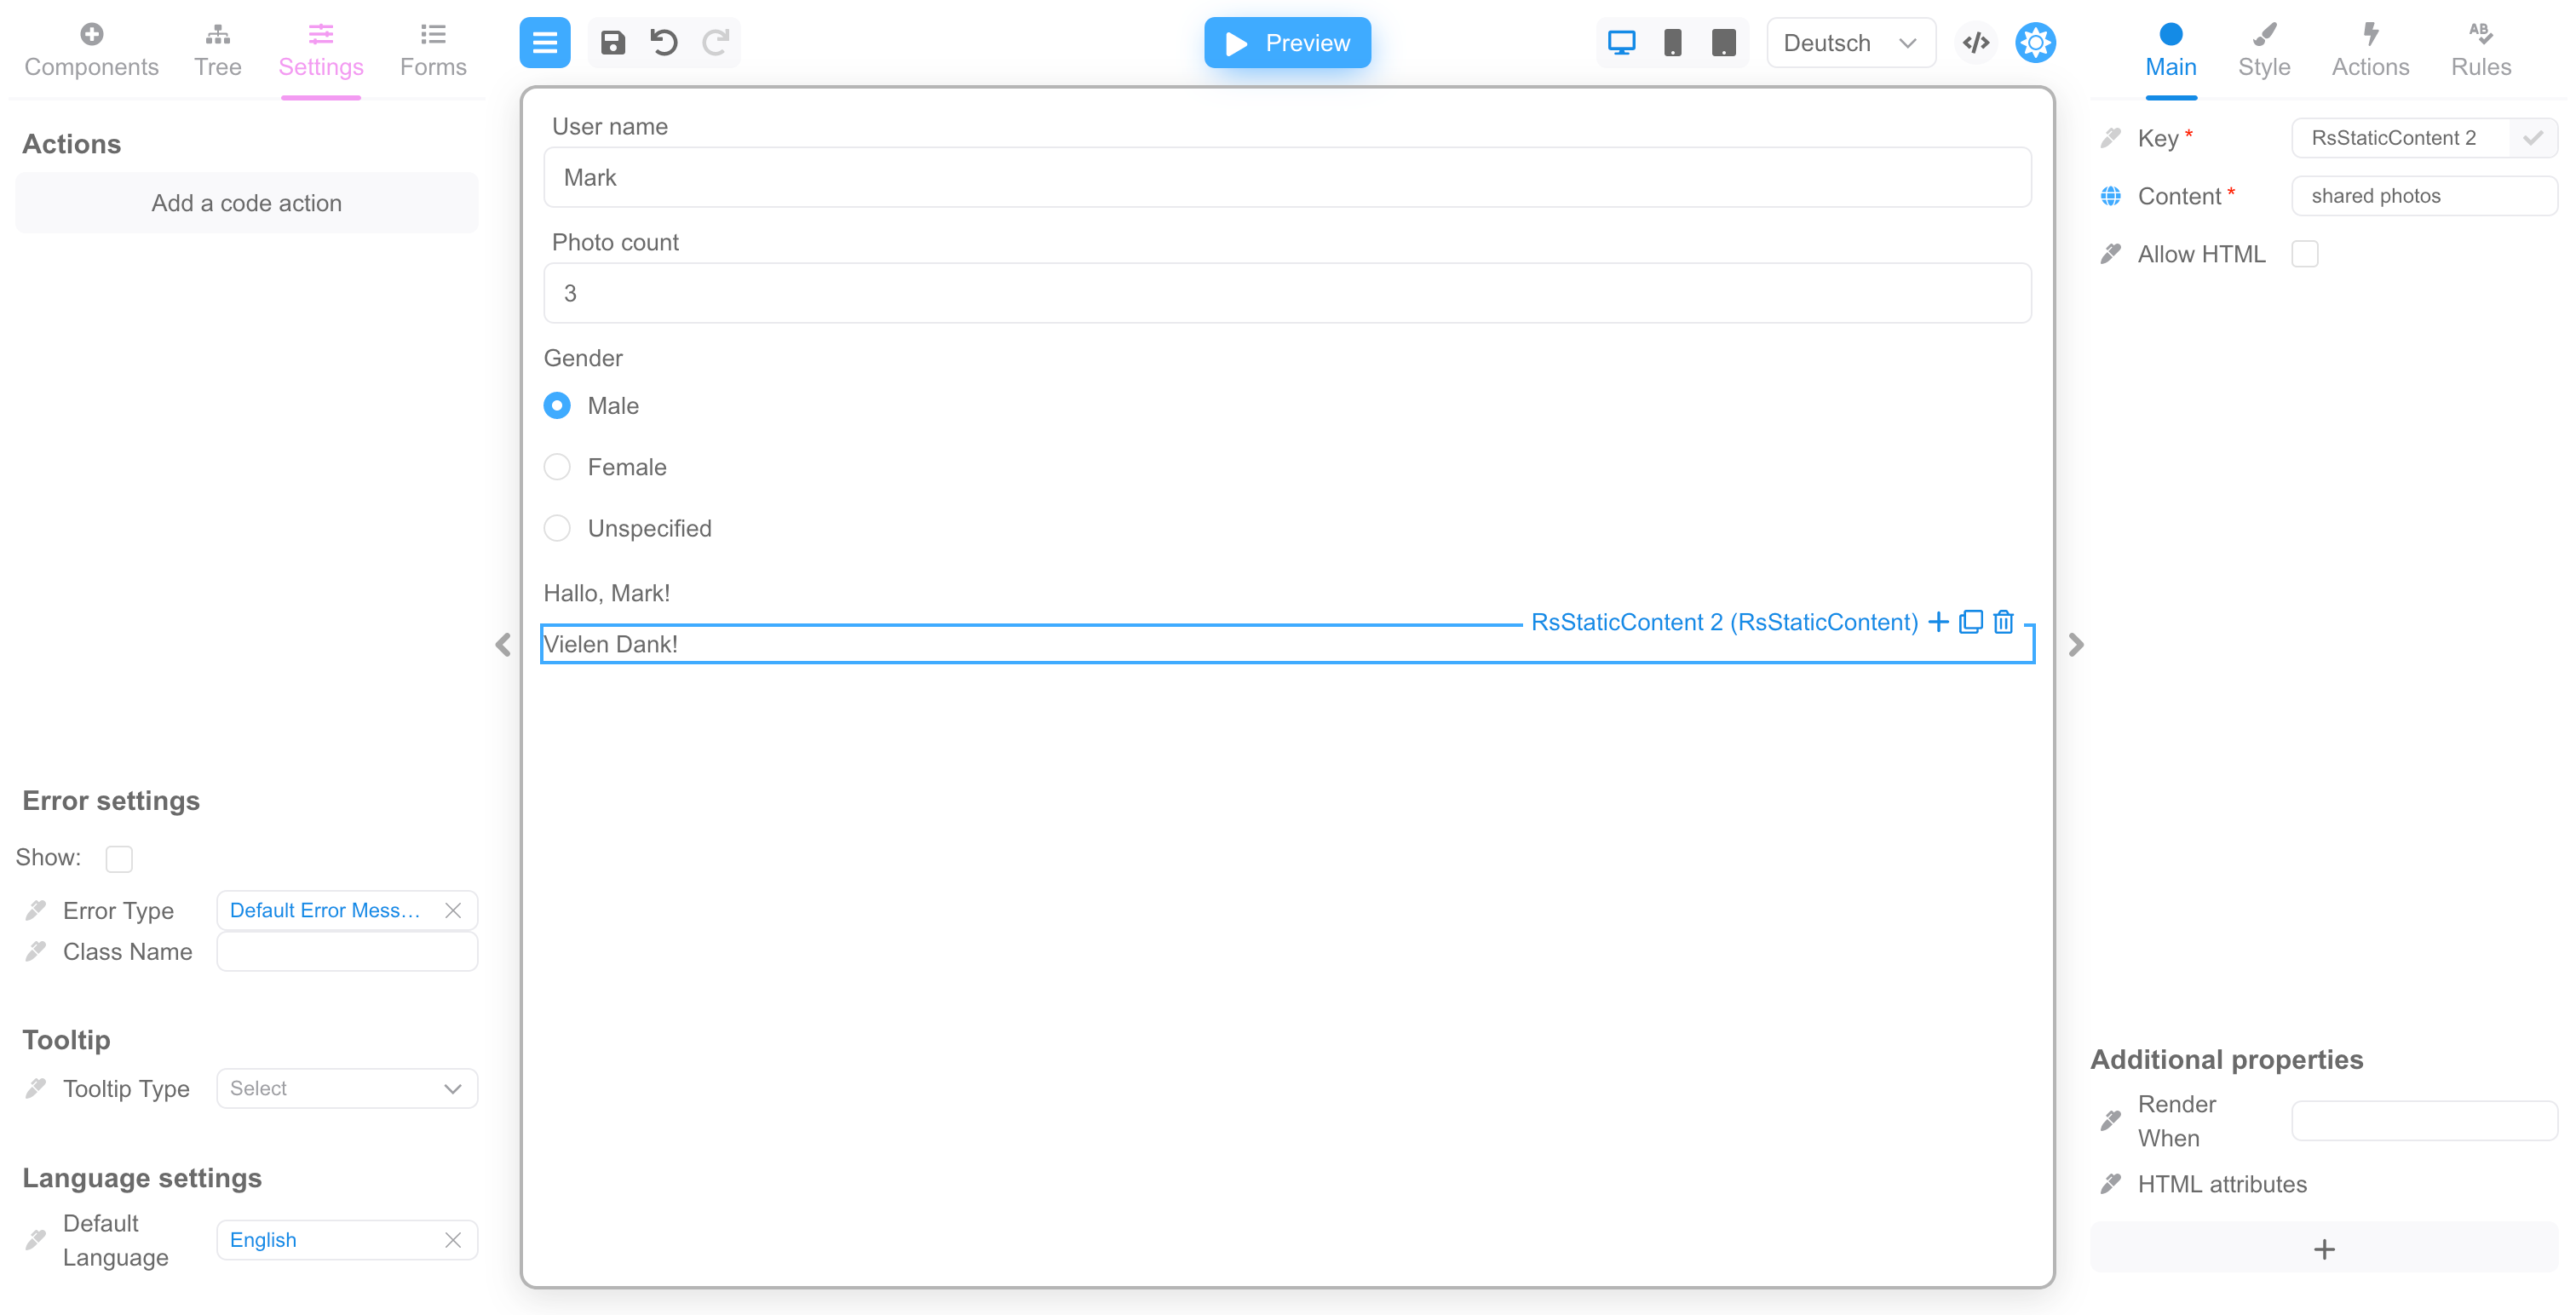Toggle the Show error settings checkbox
Image resolution: width=2576 pixels, height=1315 pixels.
[119, 857]
